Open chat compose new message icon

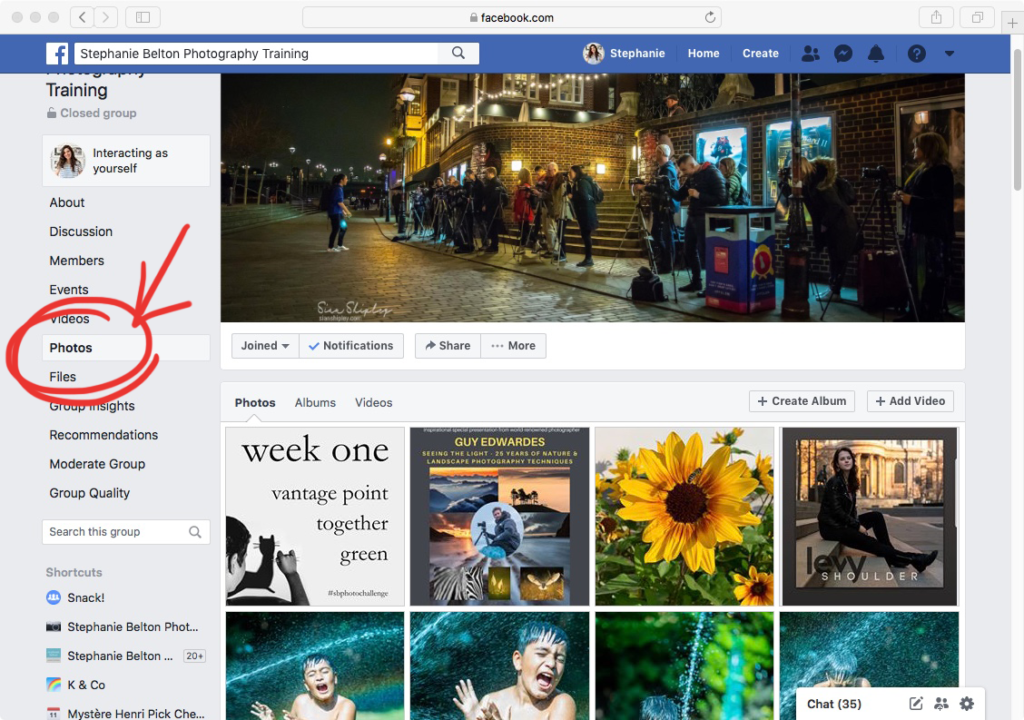tap(916, 704)
